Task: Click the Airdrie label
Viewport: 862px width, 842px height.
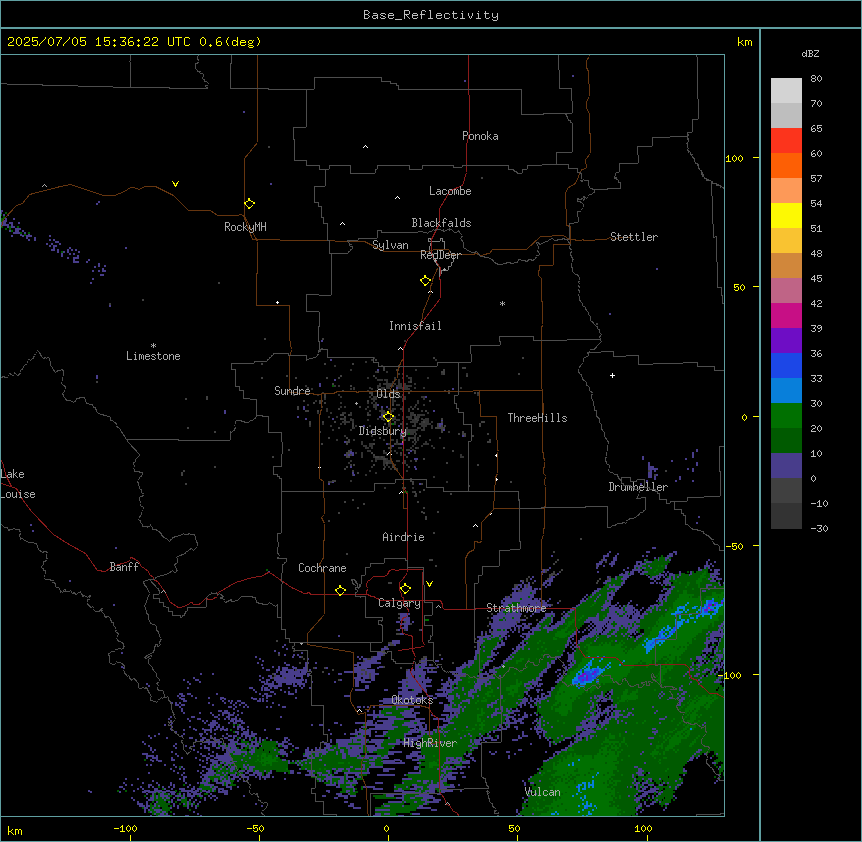Action: pyautogui.click(x=403, y=537)
